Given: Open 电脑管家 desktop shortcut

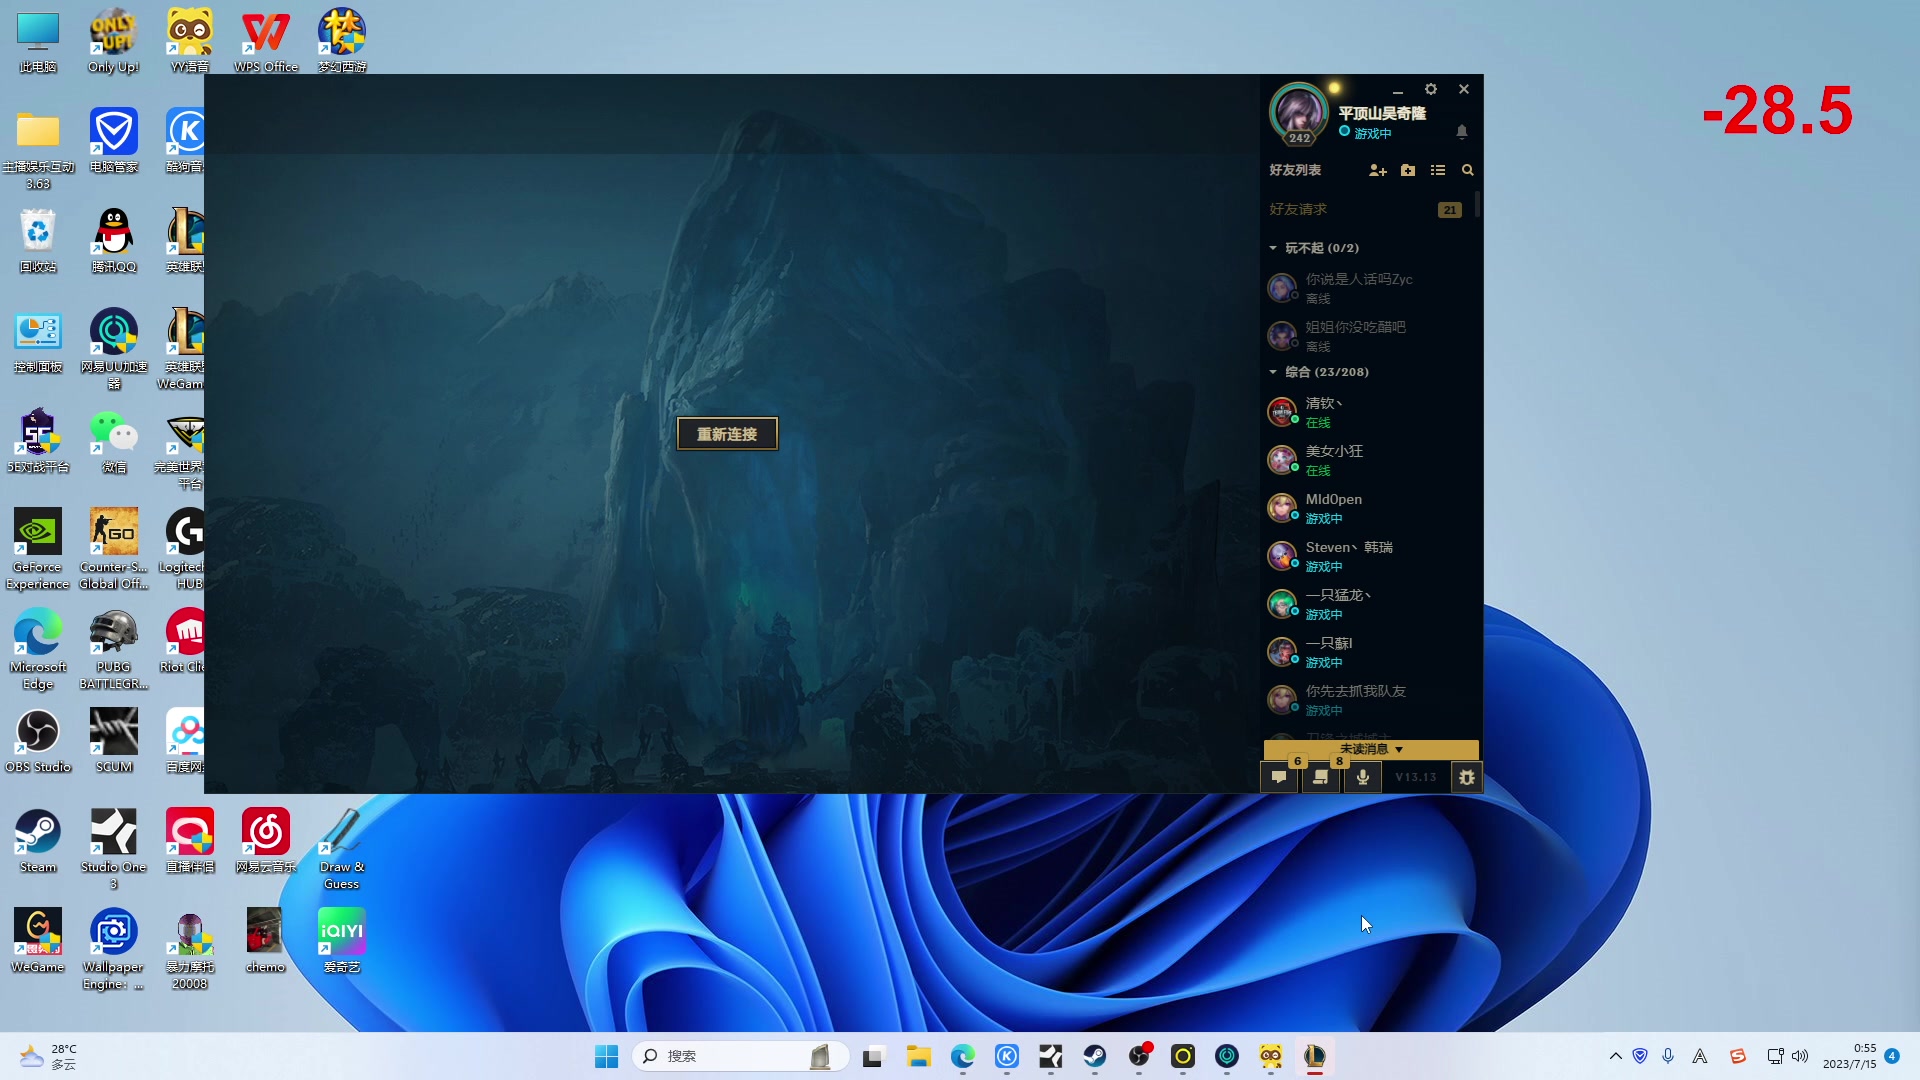Looking at the screenshot, I should (x=114, y=141).
